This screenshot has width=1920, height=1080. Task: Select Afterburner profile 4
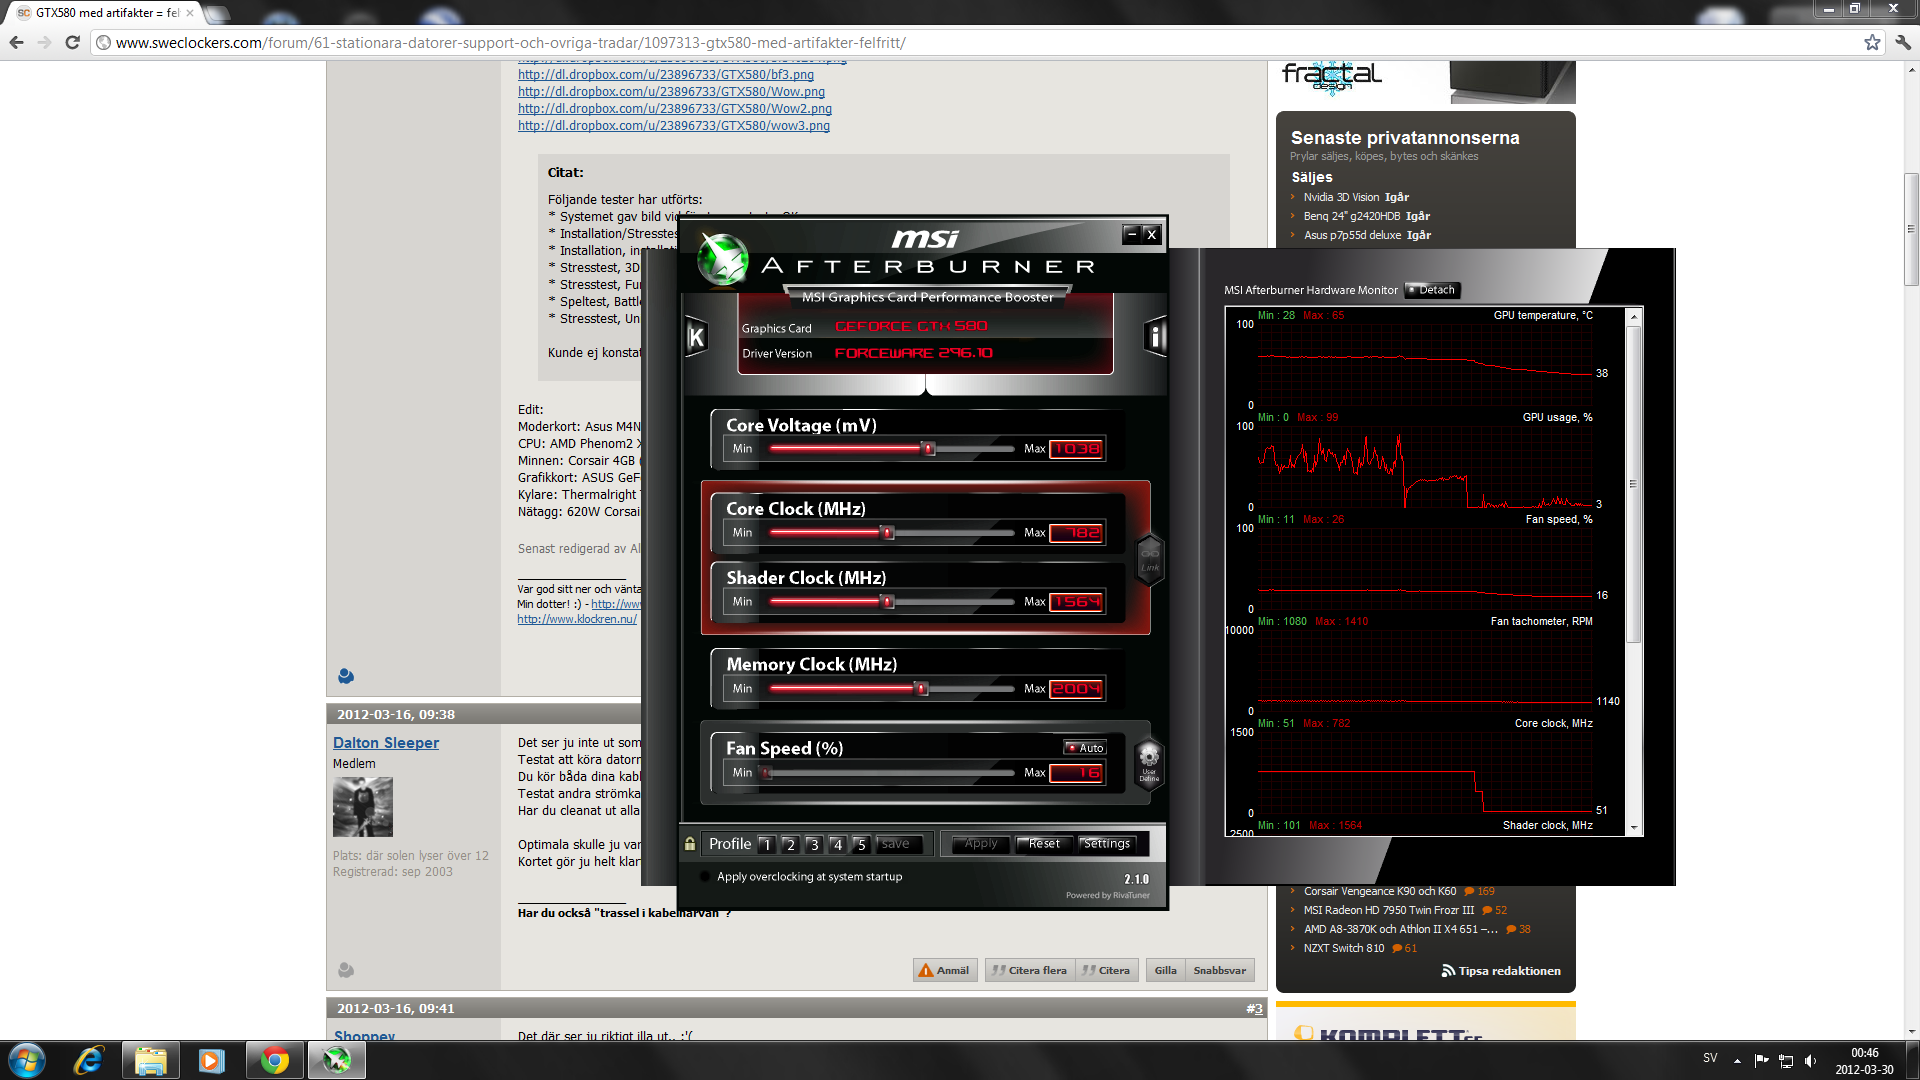pyautogui.click(x=838, y=845)
